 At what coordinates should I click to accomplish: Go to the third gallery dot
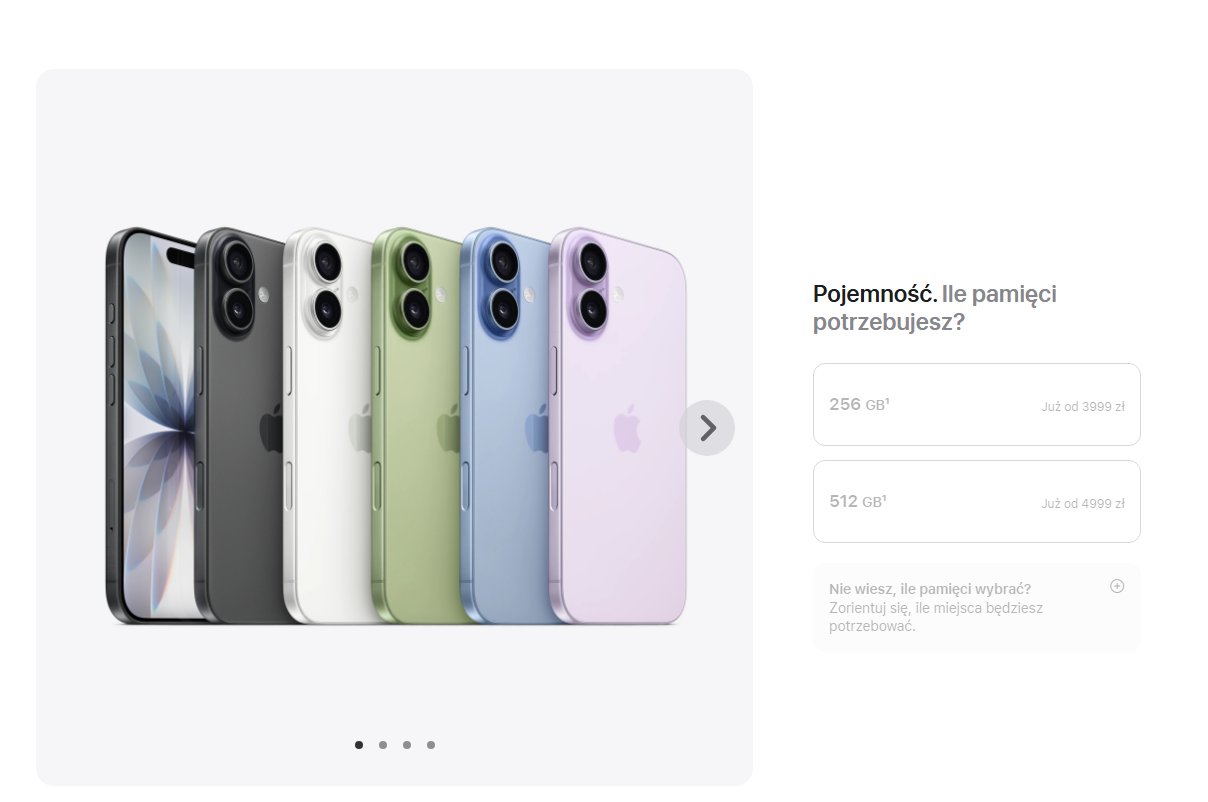(x=407, y=744)
